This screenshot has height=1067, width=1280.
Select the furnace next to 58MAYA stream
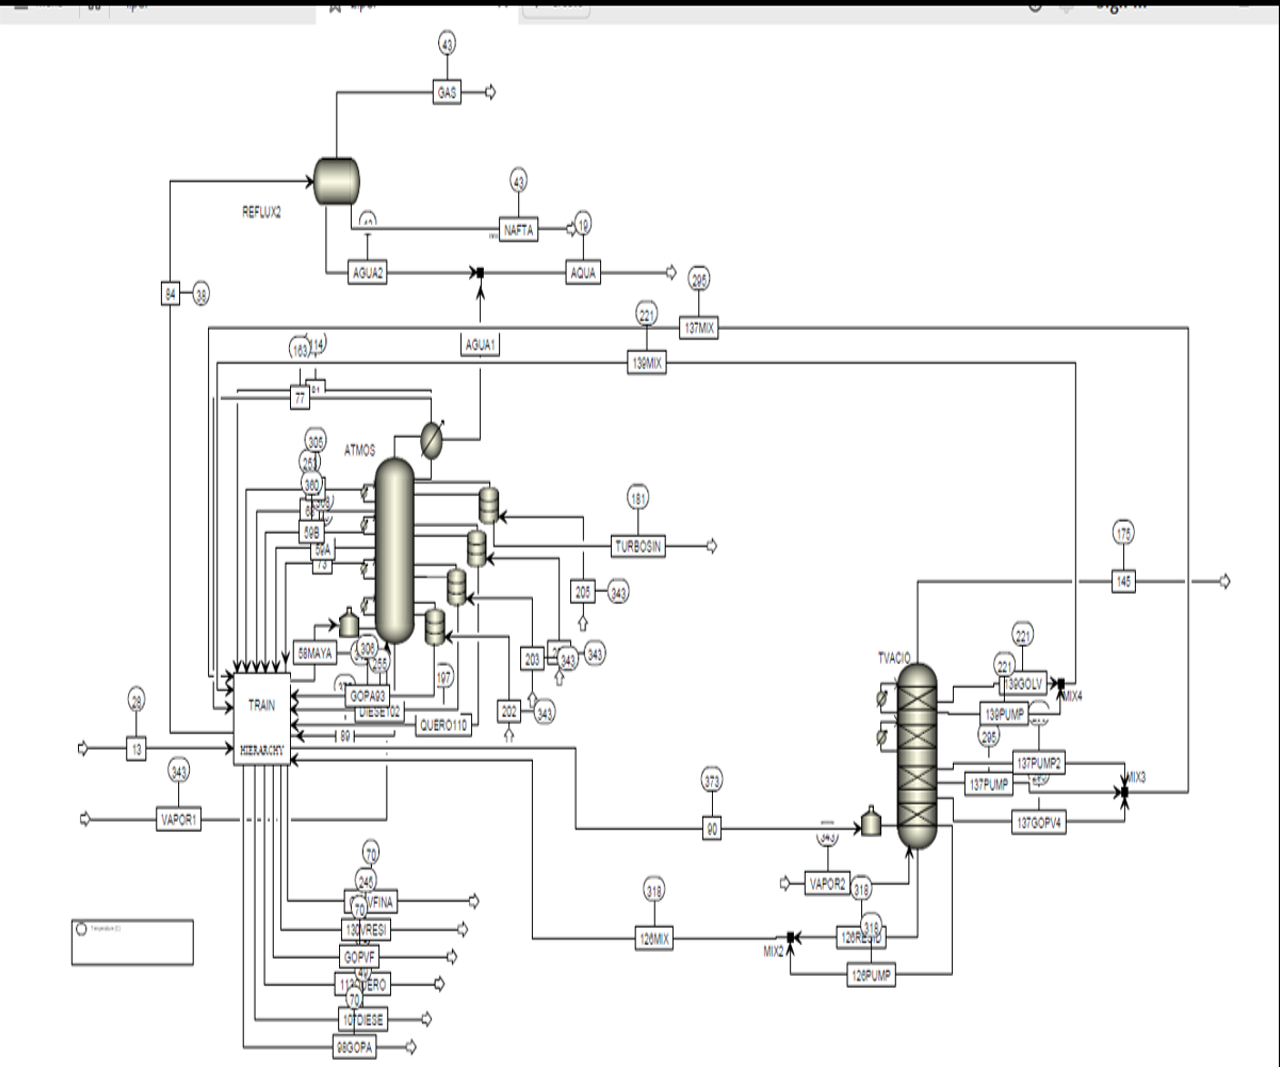click(348, 623)
